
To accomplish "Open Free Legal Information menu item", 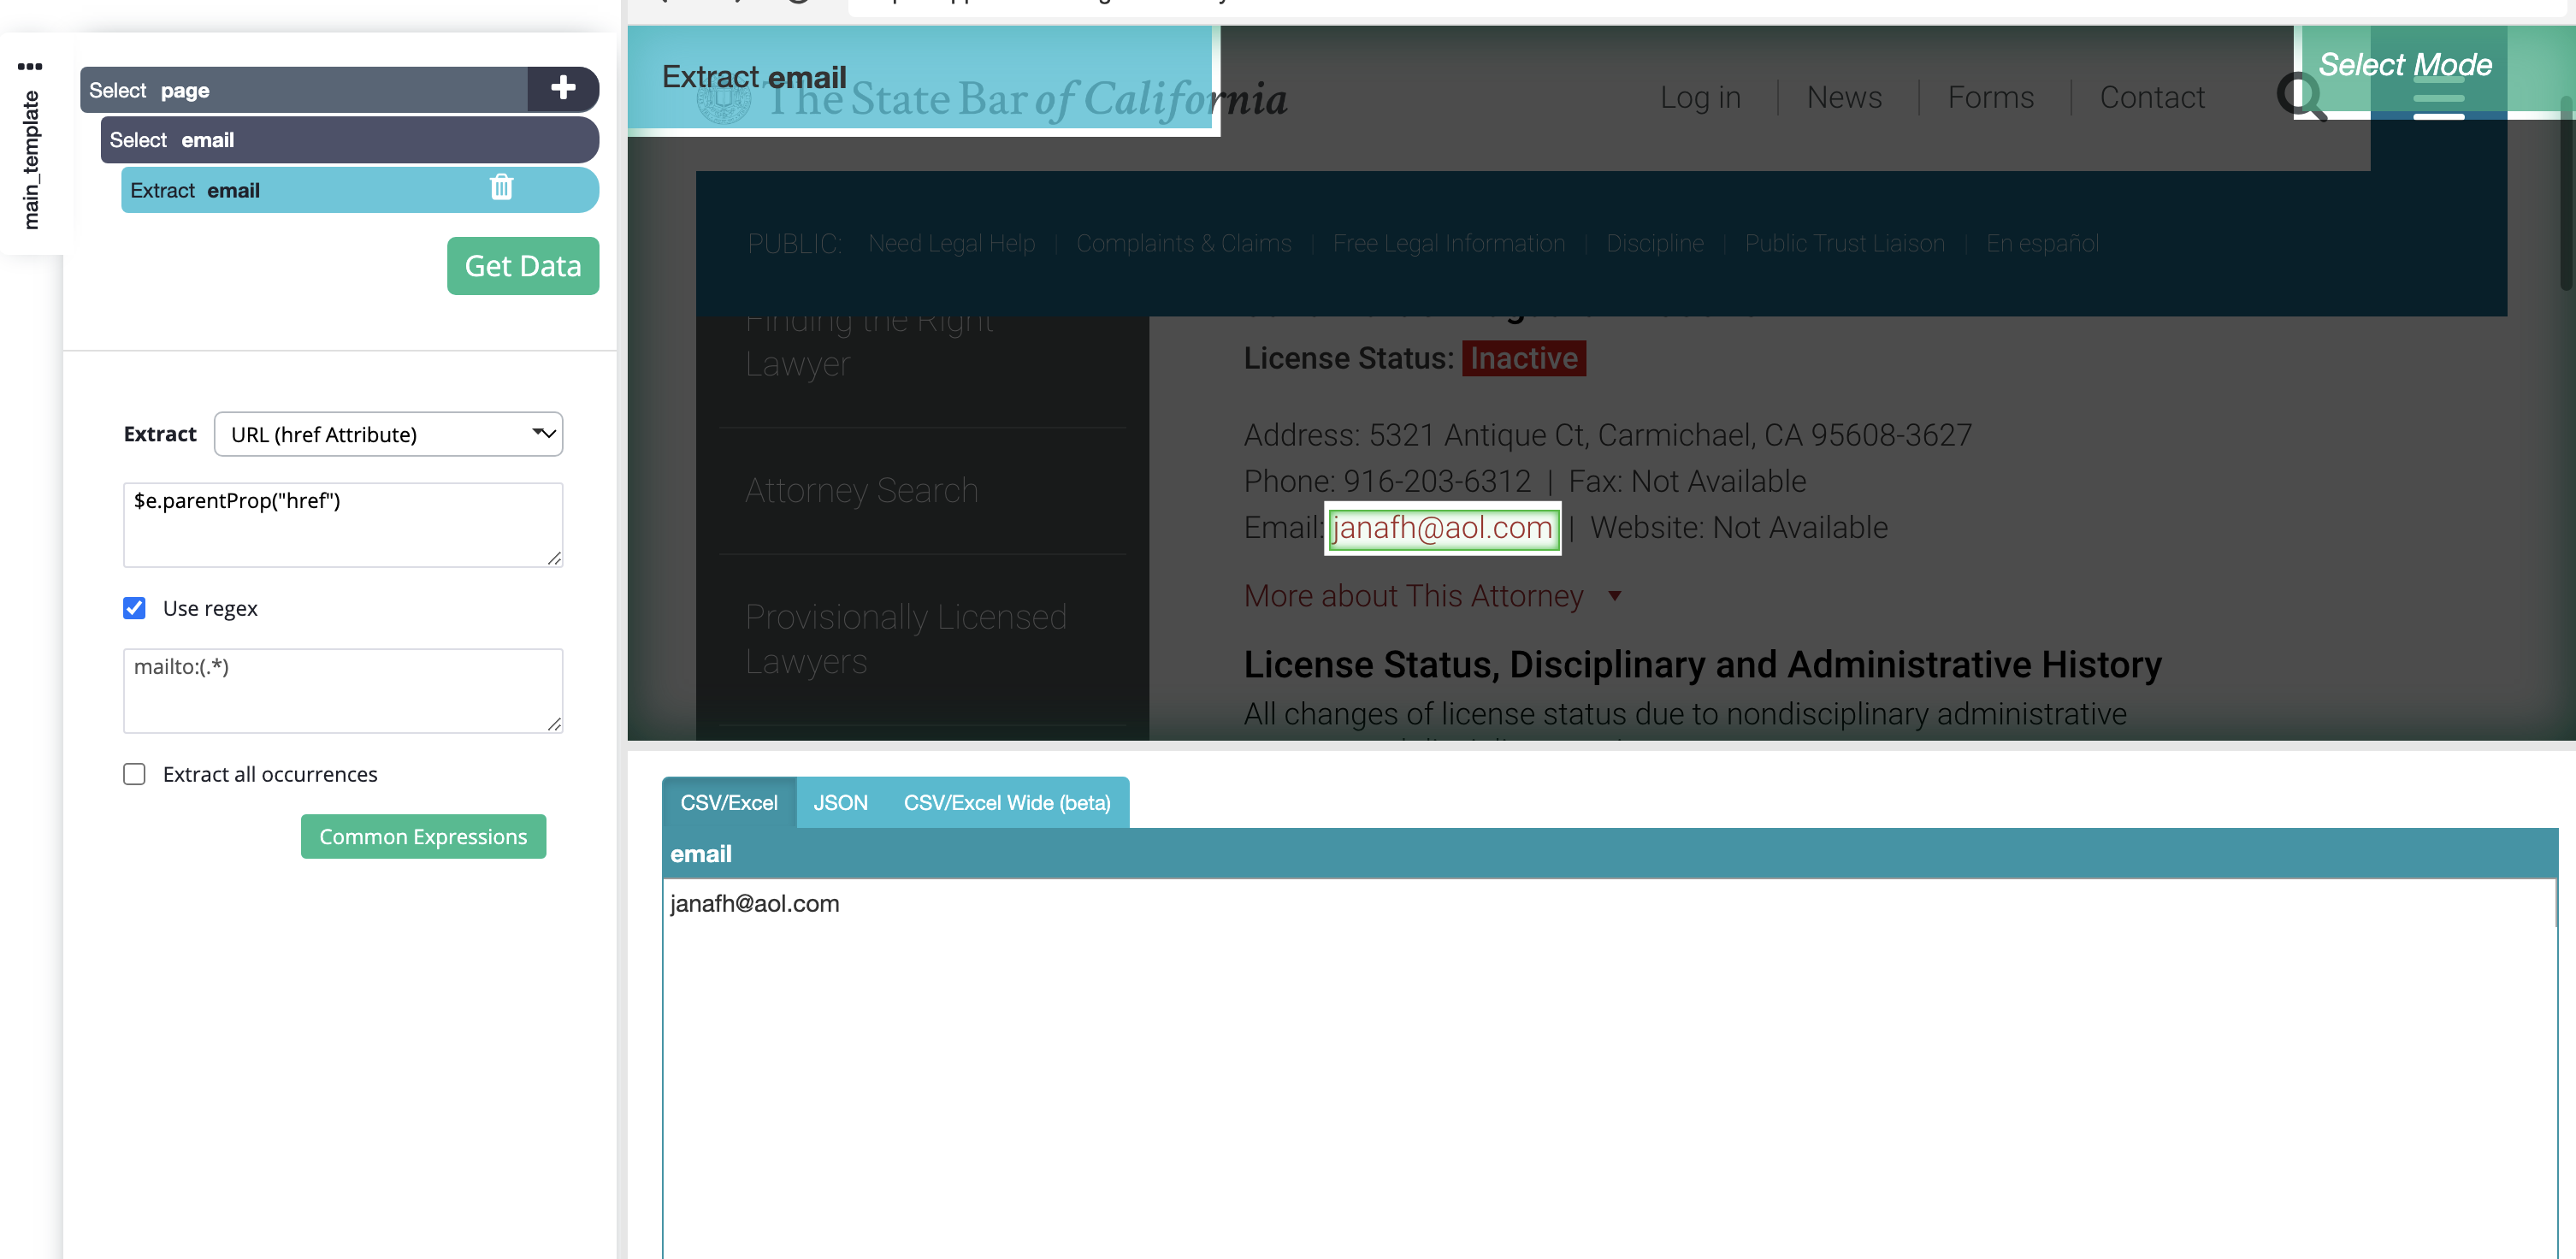I will coord(1449,244).
